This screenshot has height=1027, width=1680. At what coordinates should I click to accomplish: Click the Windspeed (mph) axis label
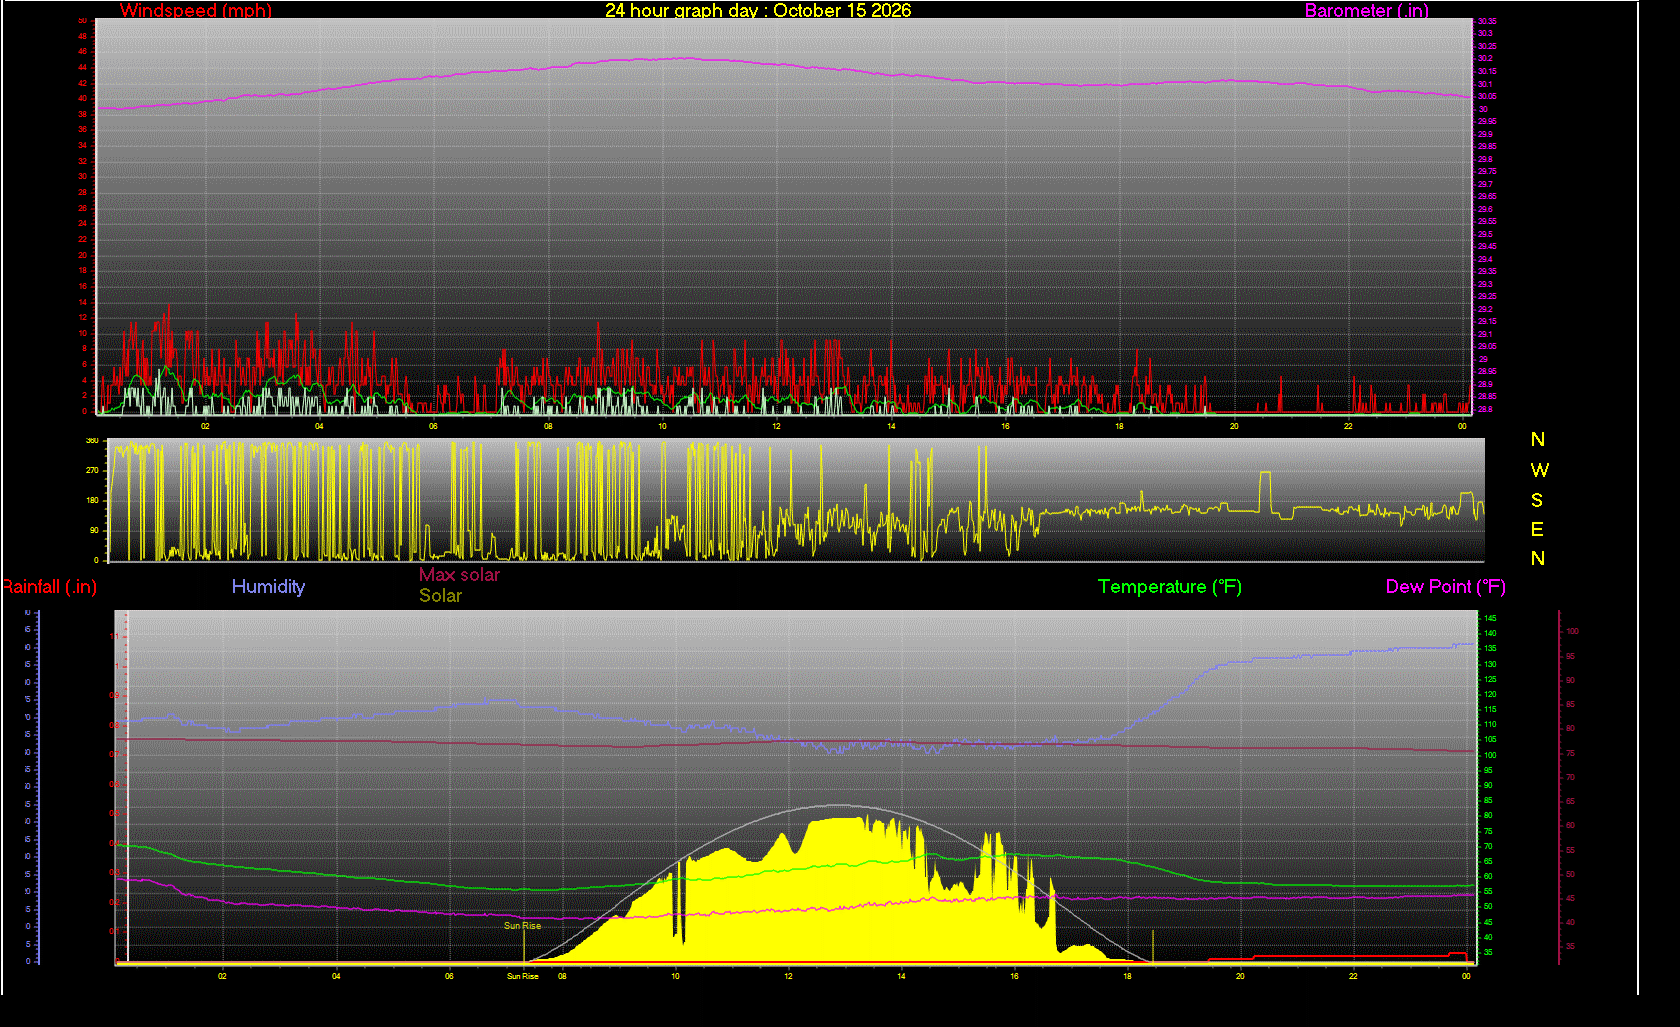coord(196,10)
